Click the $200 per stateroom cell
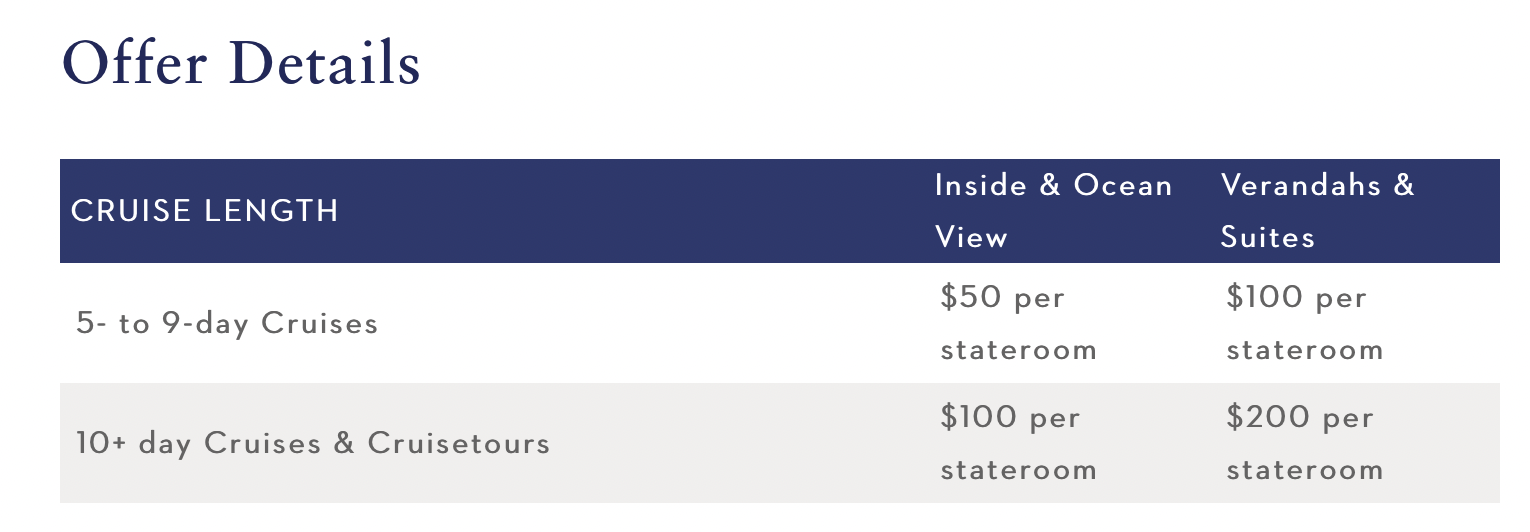Screen dimensions: 1530x532 [x=1305, y=443]
